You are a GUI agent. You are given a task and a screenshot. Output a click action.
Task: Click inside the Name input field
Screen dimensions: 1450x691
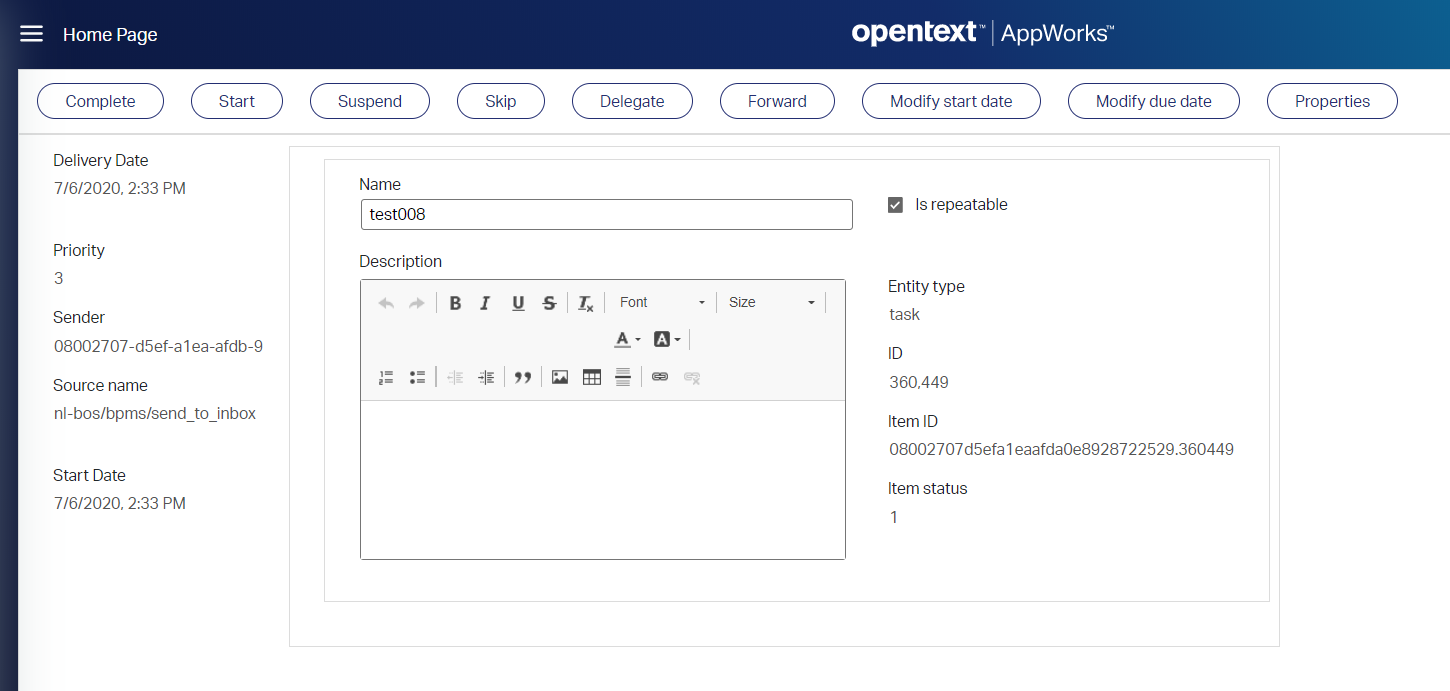tap(606, 214)
